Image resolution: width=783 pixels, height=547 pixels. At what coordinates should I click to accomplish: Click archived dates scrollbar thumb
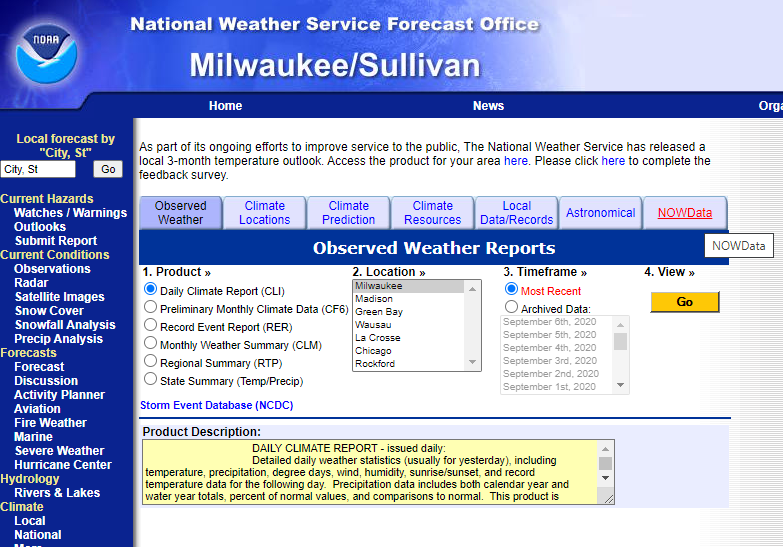(620, 341)
